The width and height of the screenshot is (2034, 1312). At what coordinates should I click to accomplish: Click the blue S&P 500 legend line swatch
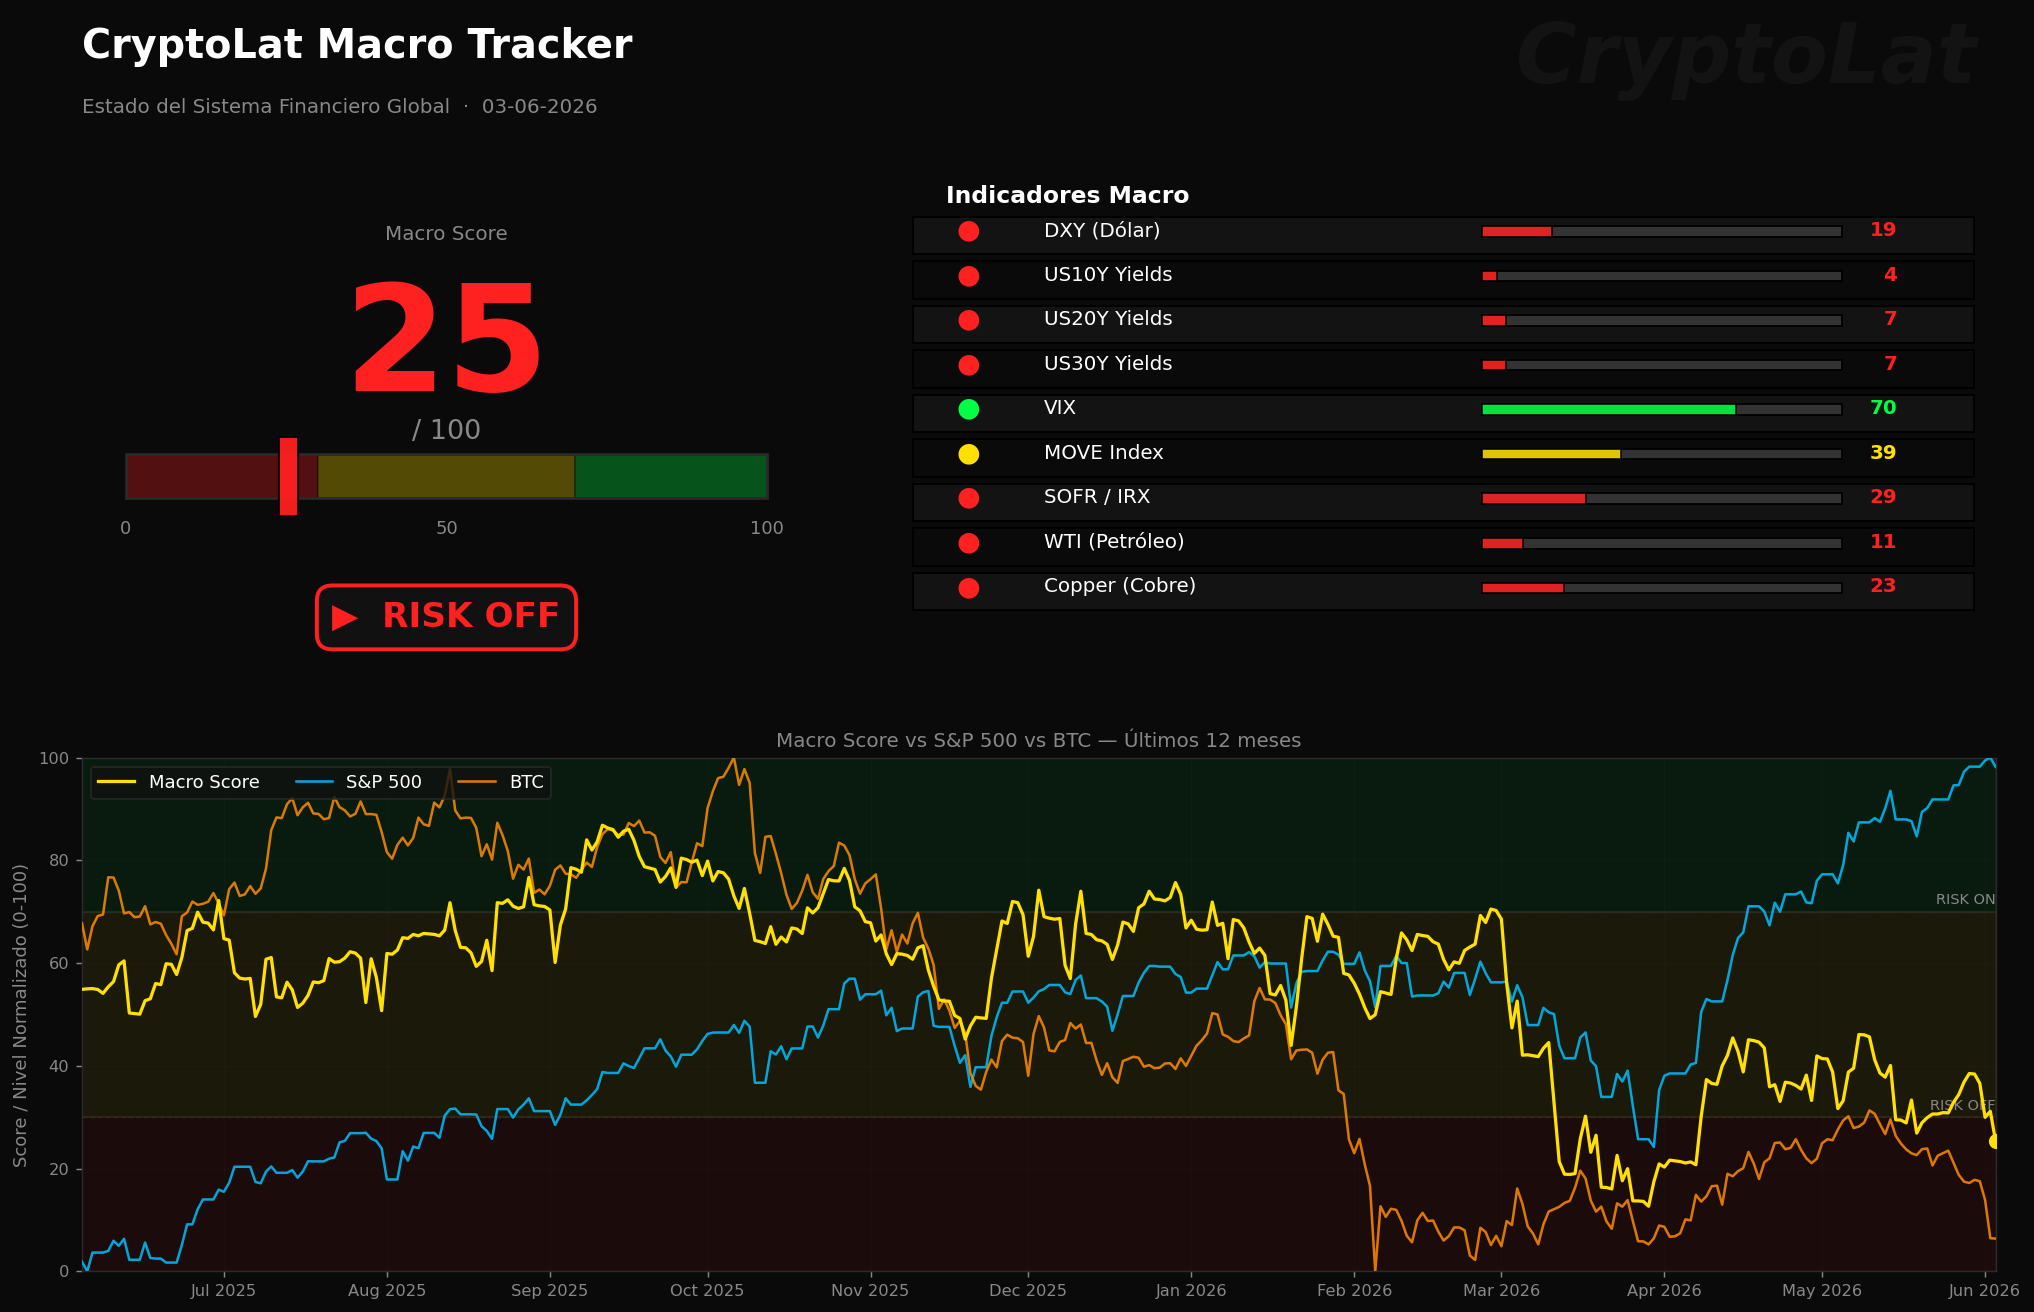coord(314,782)
